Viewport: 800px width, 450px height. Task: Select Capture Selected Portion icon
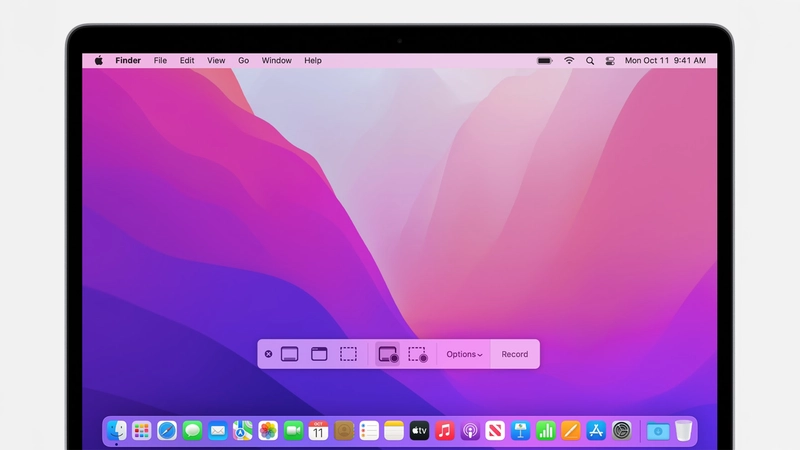click(348, 354)
